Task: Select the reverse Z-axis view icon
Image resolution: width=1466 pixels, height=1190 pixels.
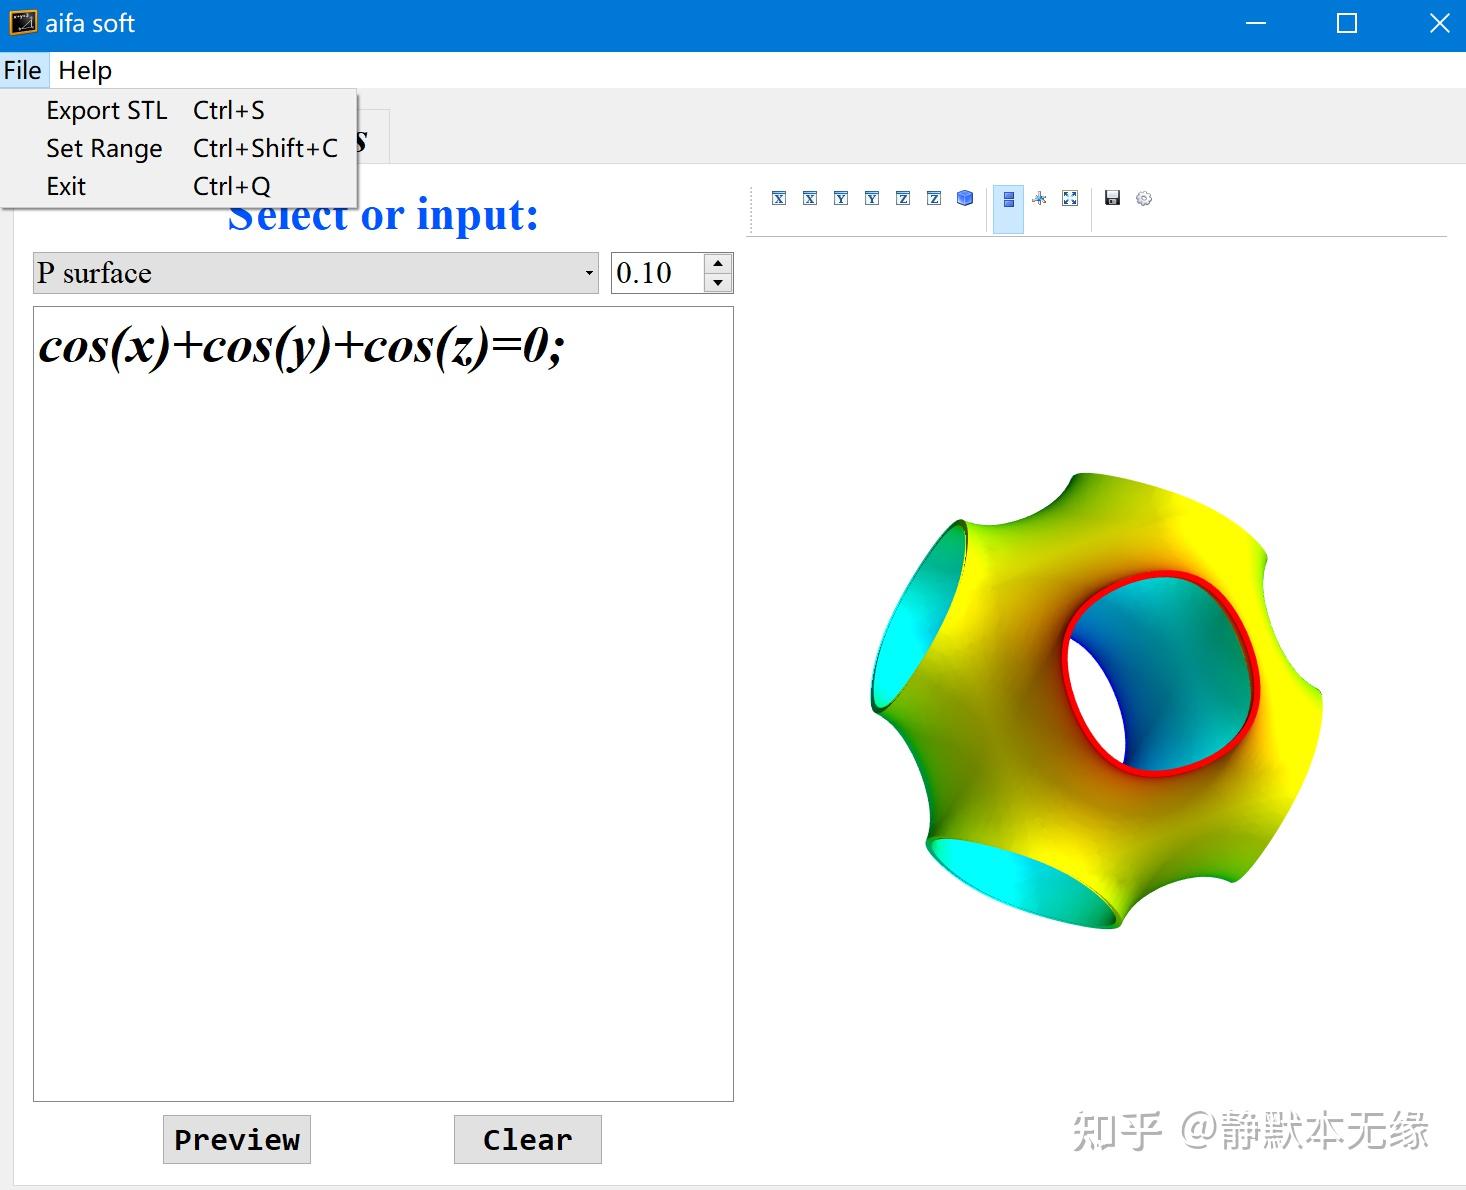Action: point(933,198)
